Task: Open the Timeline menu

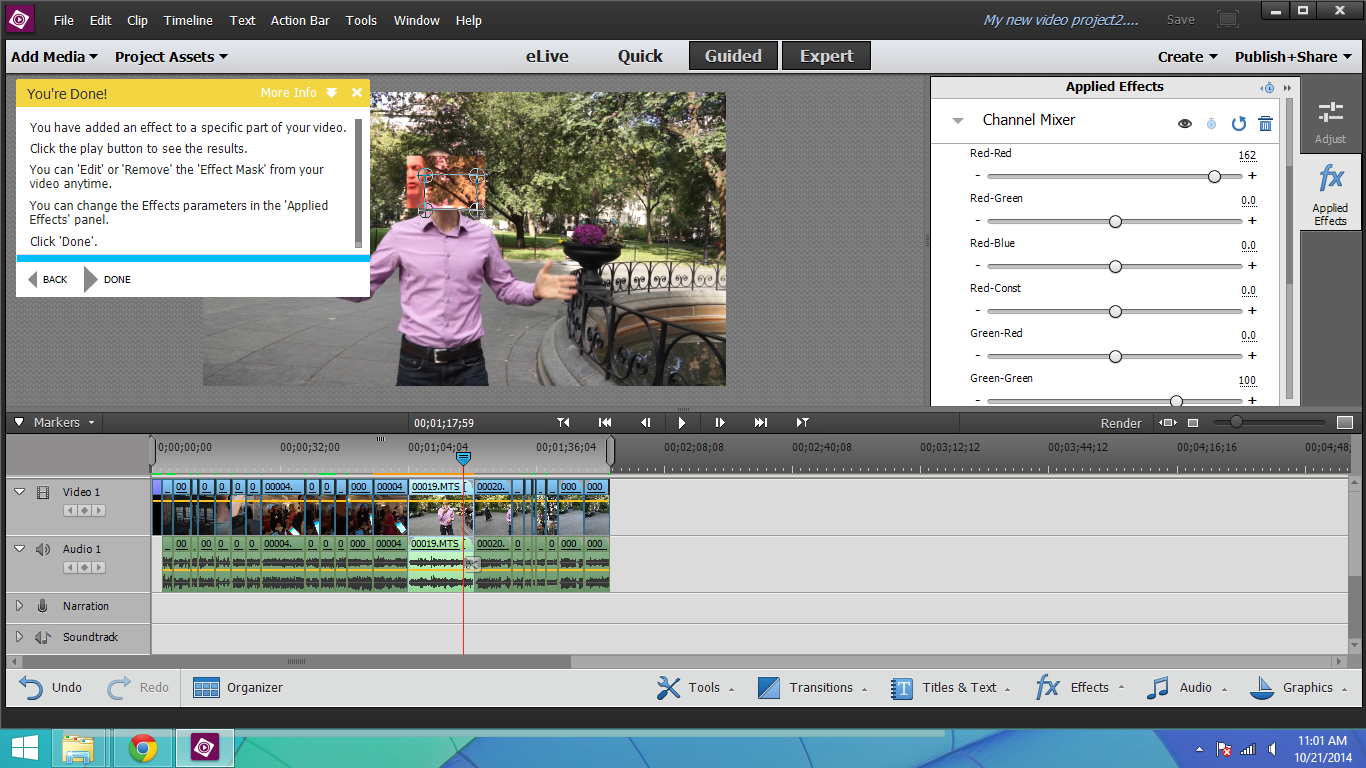Action: click(188, 20)
